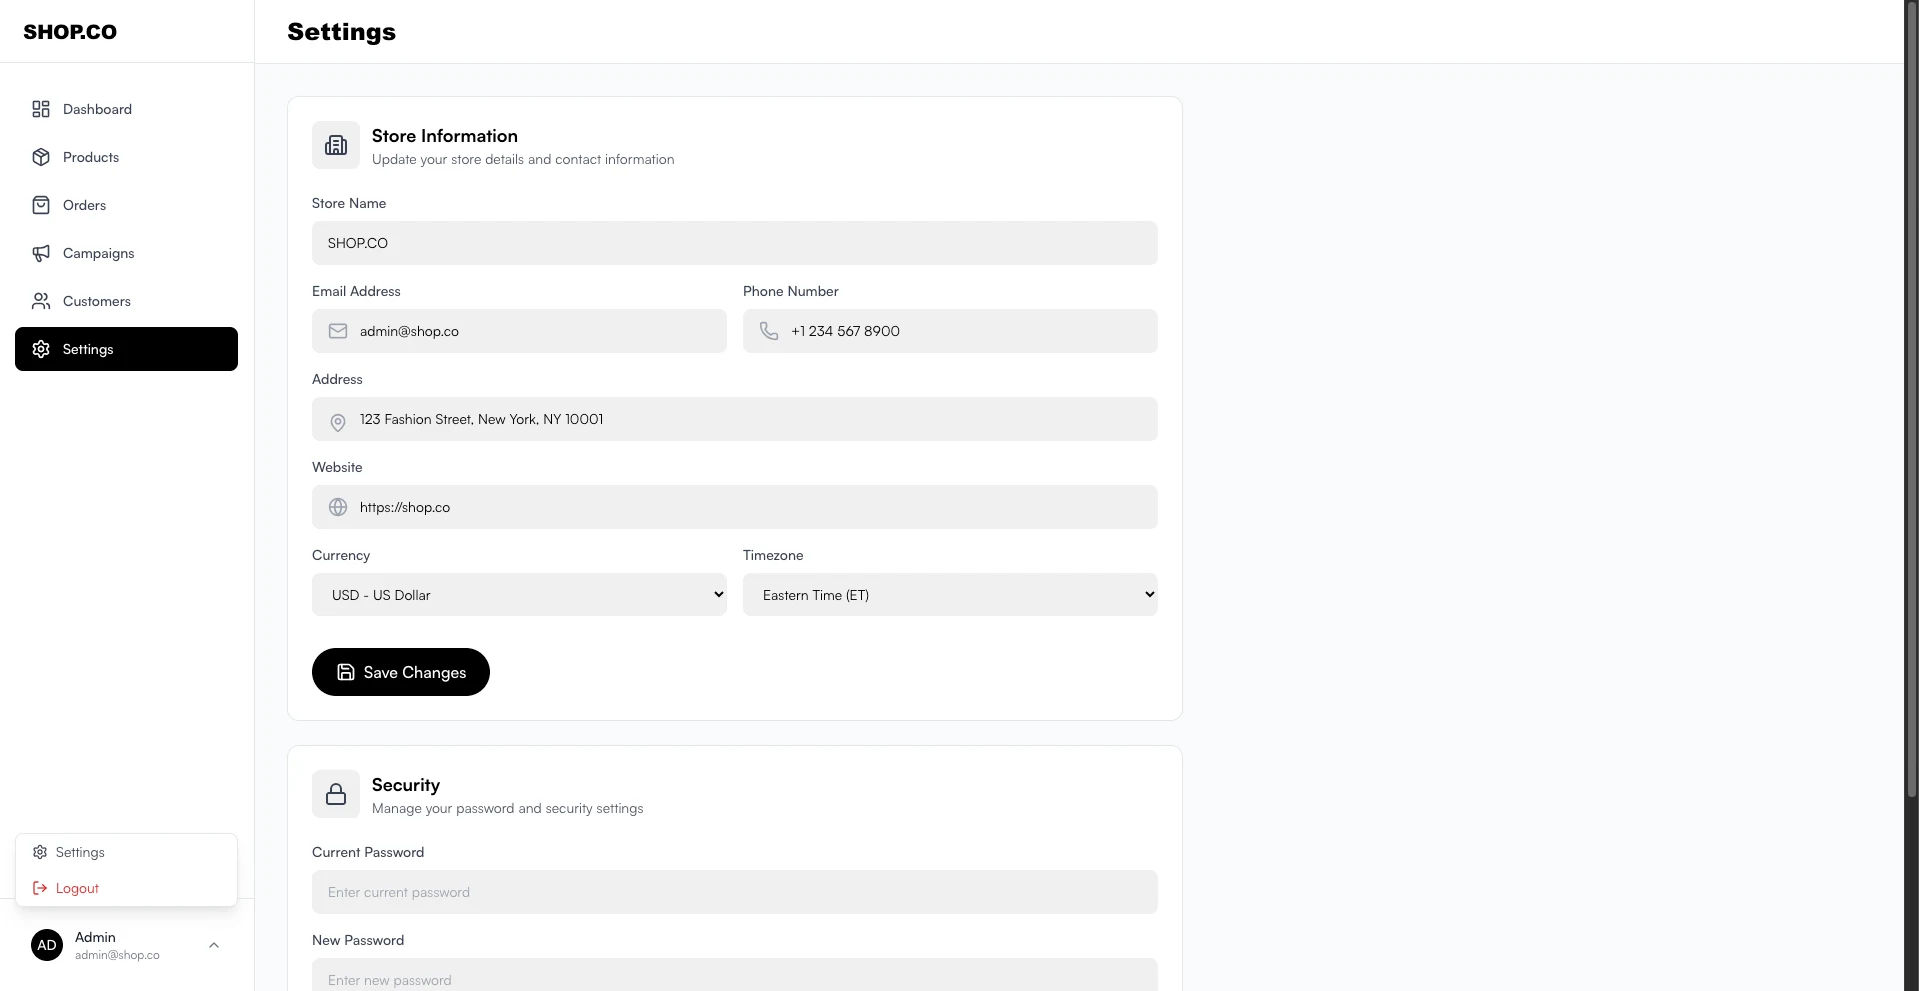Click the Security padlock icon
The image size is (1919, 991).
tap(336, 794)
